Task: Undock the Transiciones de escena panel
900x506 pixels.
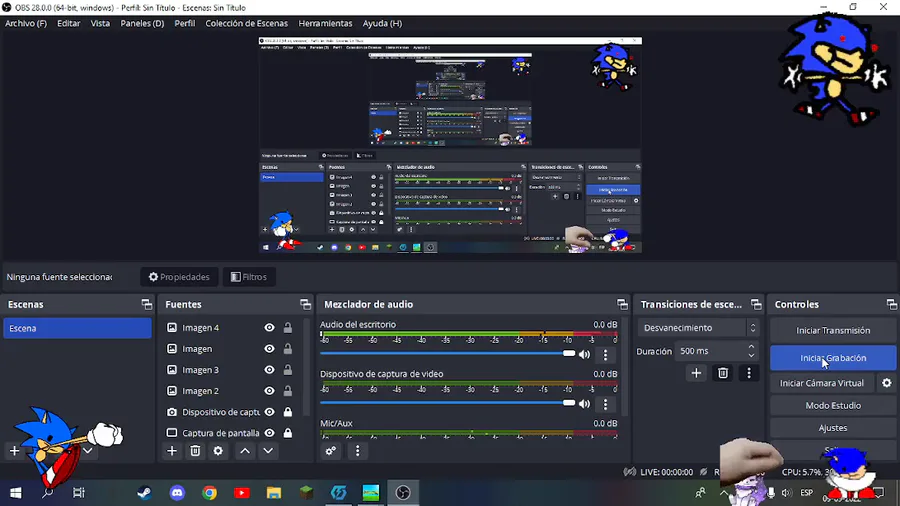Action: 756,305
